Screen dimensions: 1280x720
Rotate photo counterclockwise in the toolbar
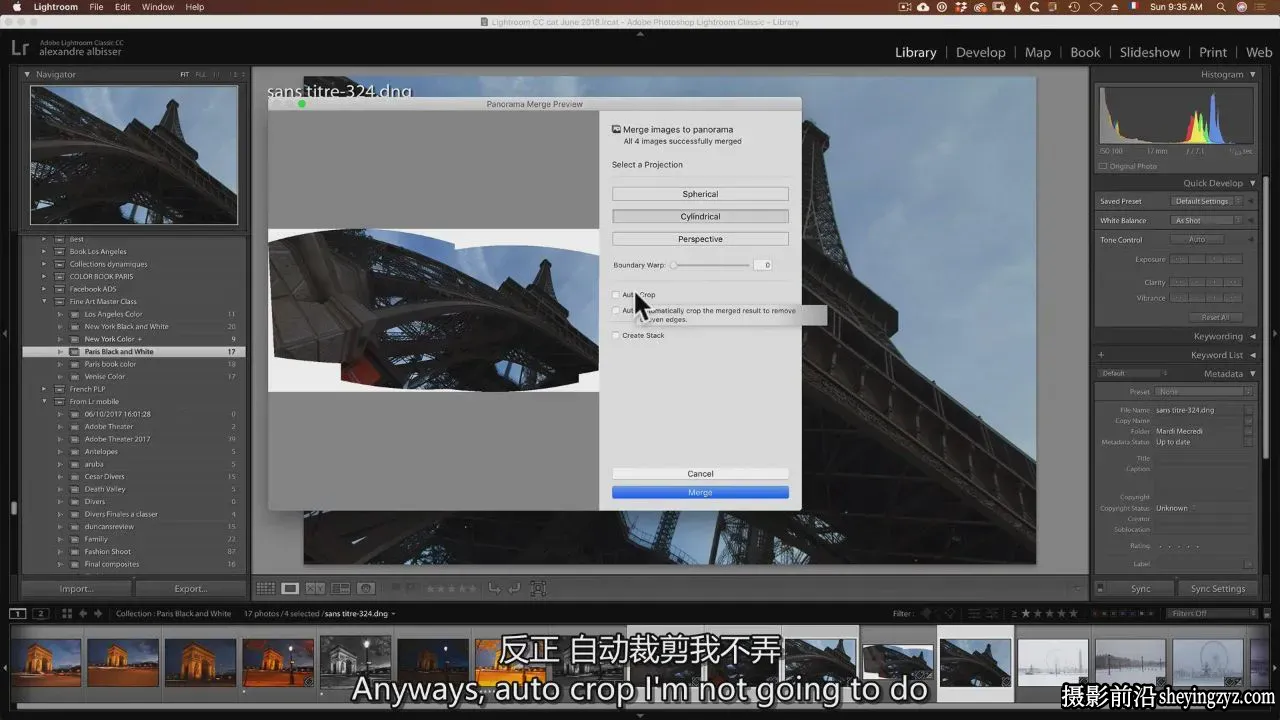[494, 589]
